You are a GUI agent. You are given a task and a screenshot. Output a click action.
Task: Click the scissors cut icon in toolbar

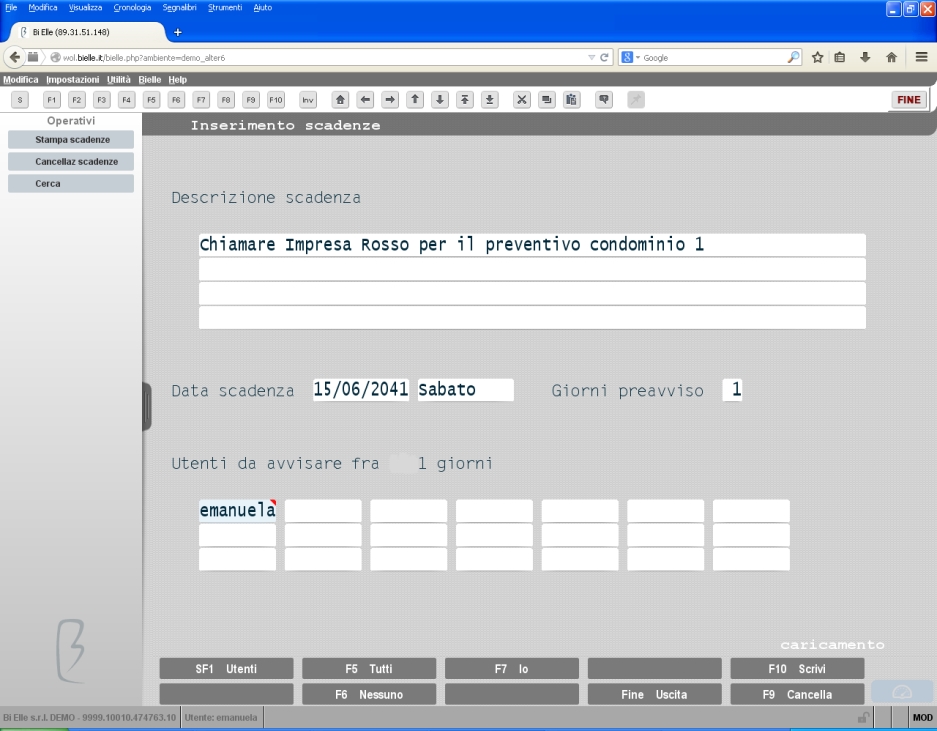pos(522,100)
